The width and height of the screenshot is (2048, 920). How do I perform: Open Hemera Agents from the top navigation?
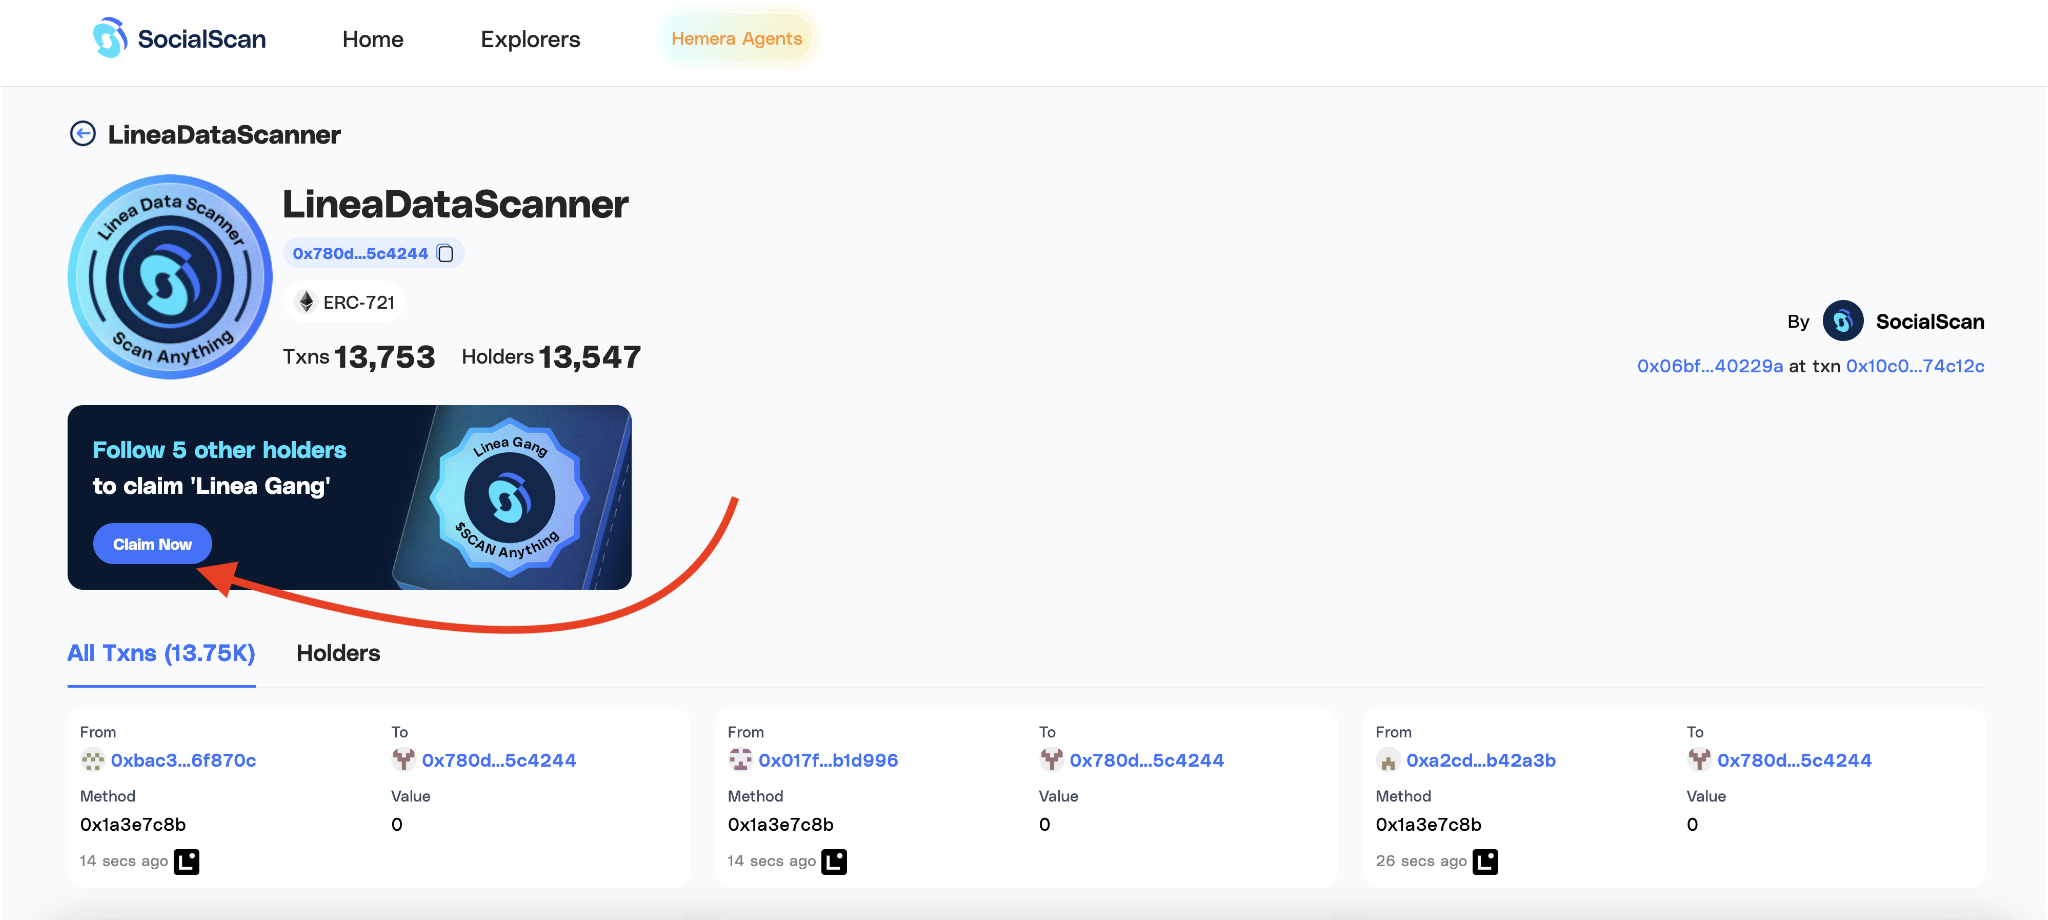737,38
